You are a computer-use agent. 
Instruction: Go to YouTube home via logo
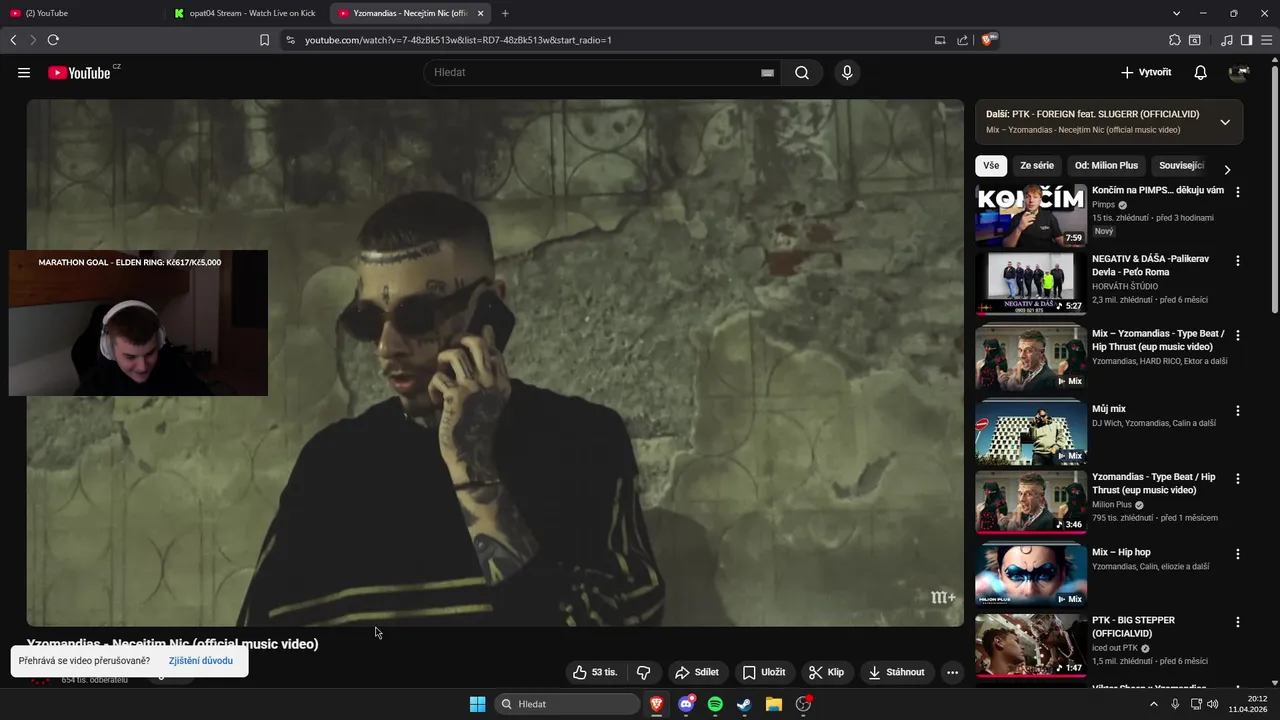point(79,72)
